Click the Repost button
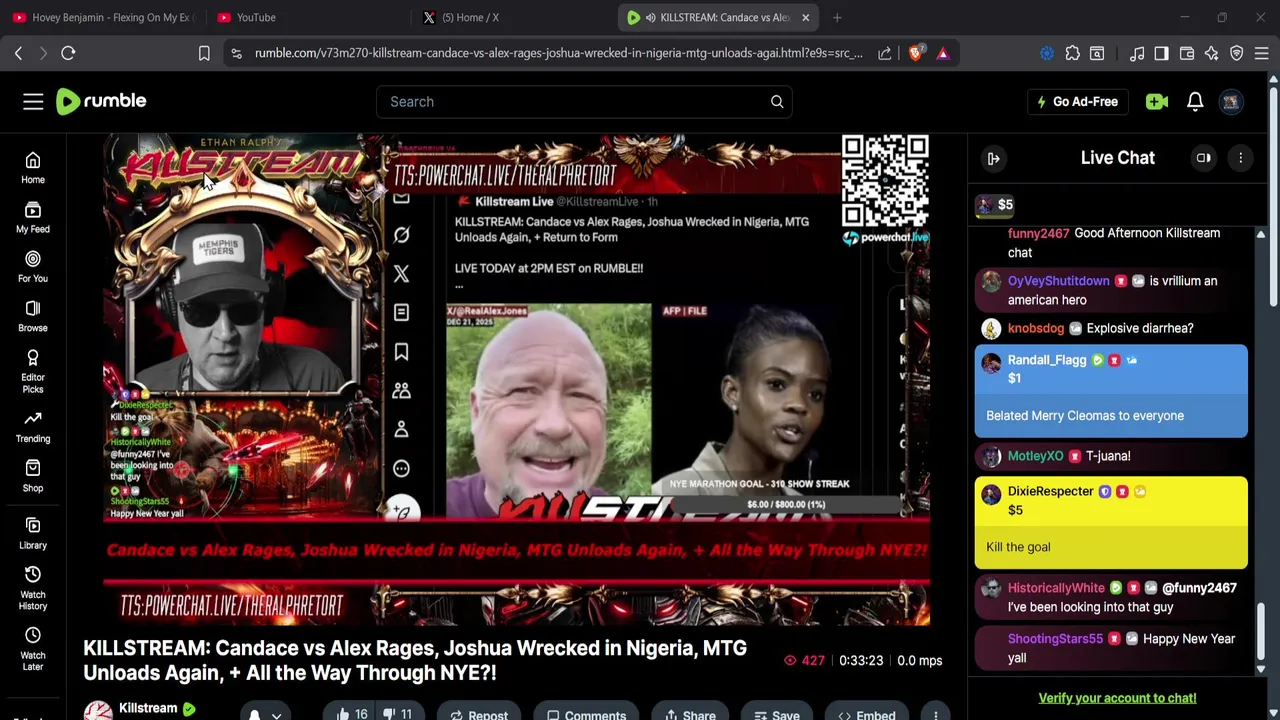This screenshot has height=720, width=1280. [x=479, y=714]
